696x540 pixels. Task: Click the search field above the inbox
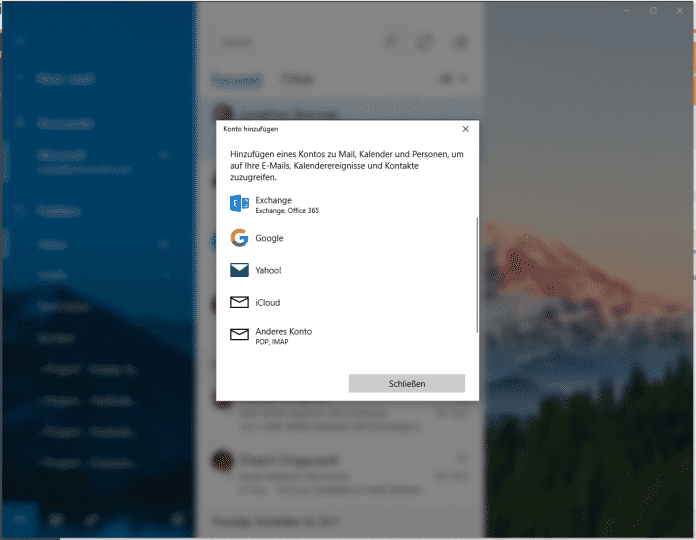[290, 43]
